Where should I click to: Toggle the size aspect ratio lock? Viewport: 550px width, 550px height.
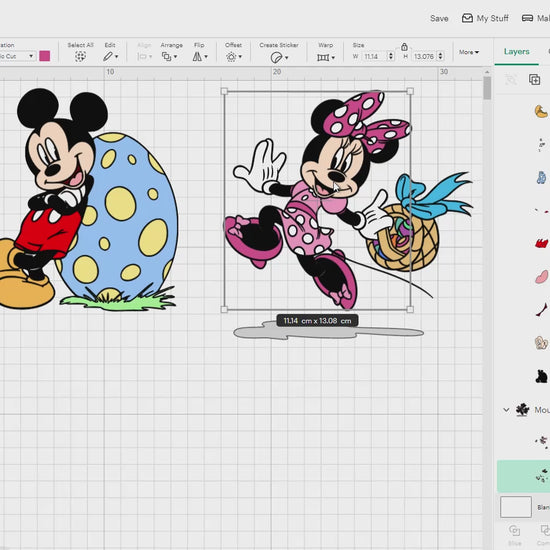click(x=404, y=47)
